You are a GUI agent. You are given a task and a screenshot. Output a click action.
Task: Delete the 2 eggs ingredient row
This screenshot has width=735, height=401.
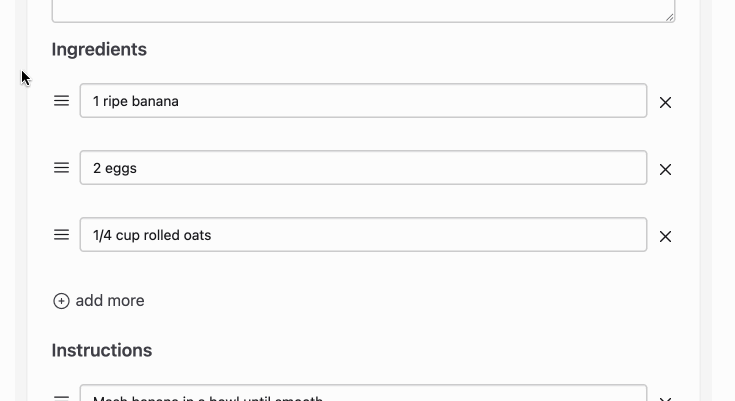(x=665, y=169)
